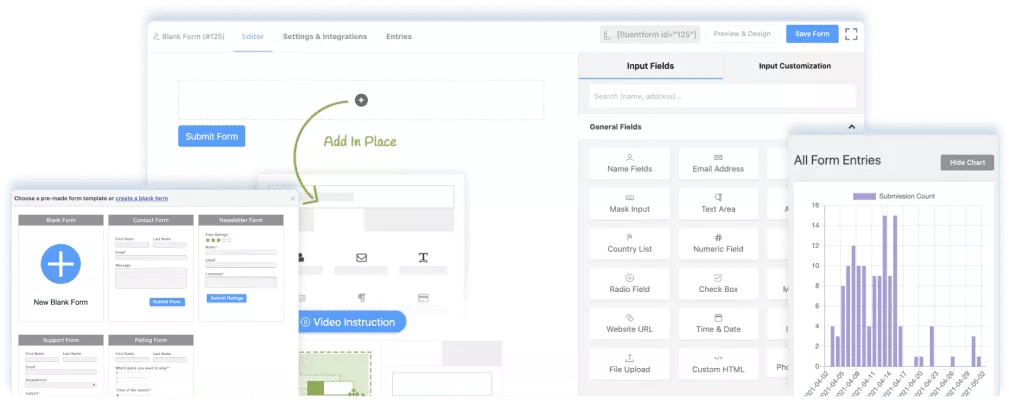Switch to Settings & Integrations tab
The image size is (1009, 400).
[x=325, y=36]
